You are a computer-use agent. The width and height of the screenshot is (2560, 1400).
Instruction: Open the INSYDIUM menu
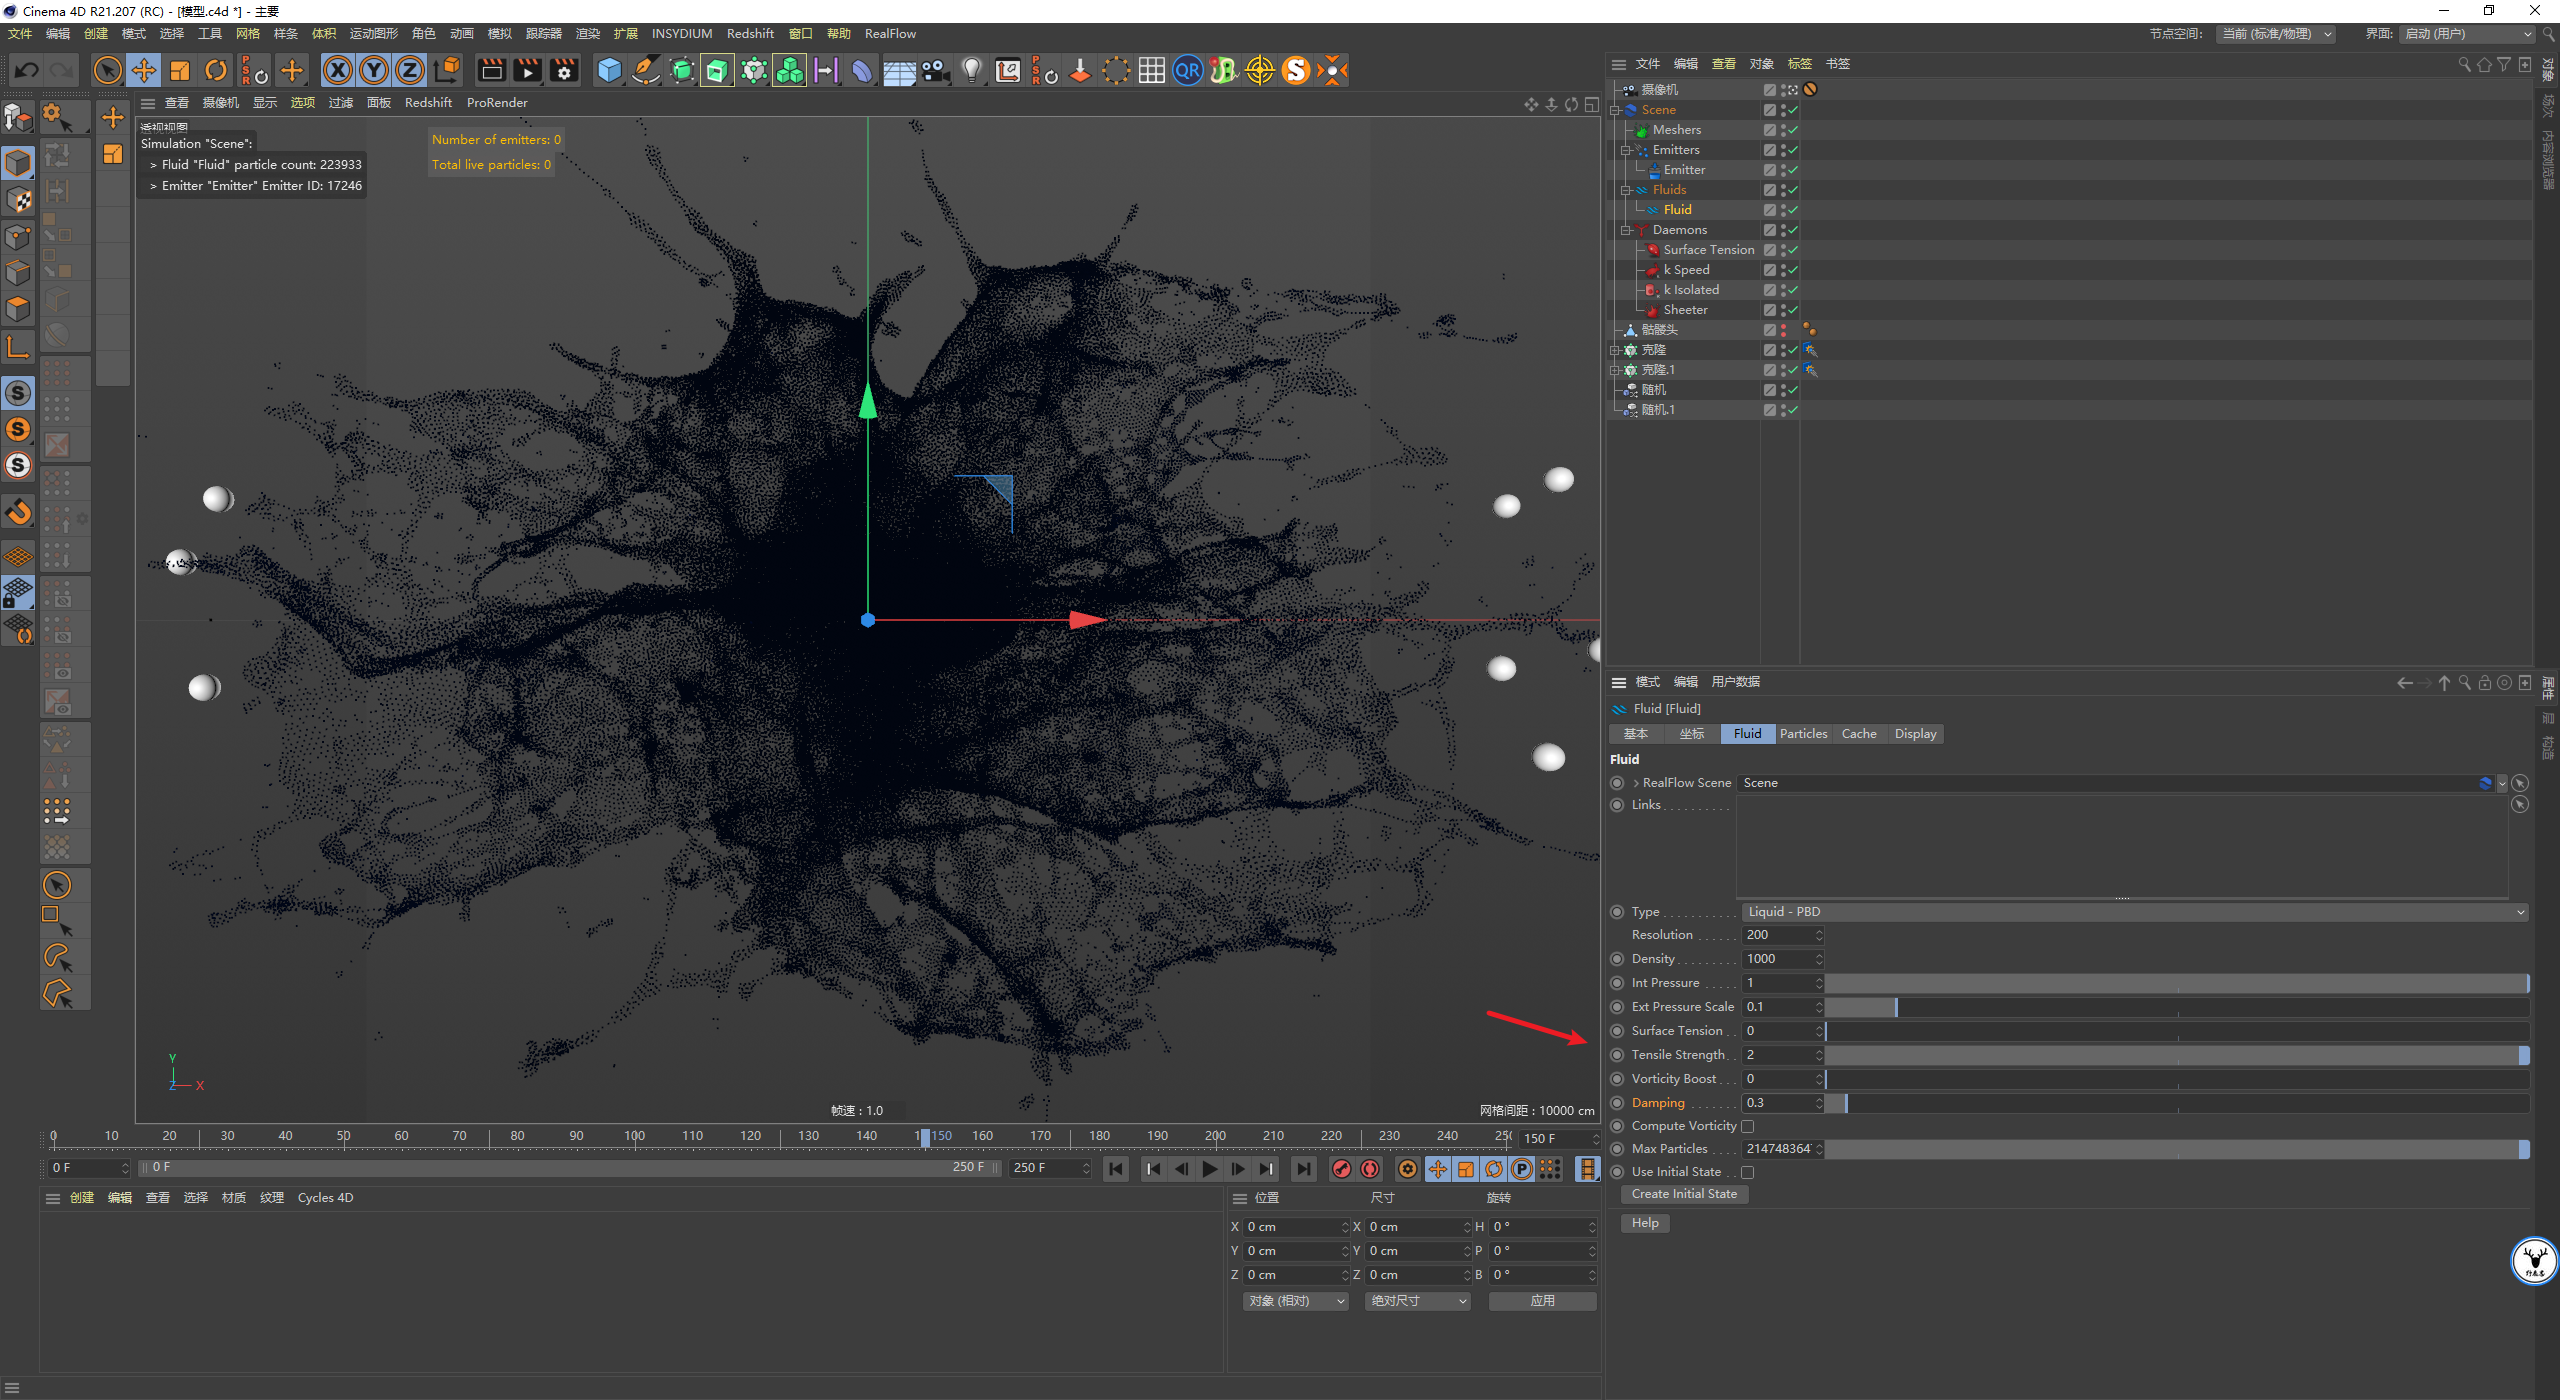(682, 33)
